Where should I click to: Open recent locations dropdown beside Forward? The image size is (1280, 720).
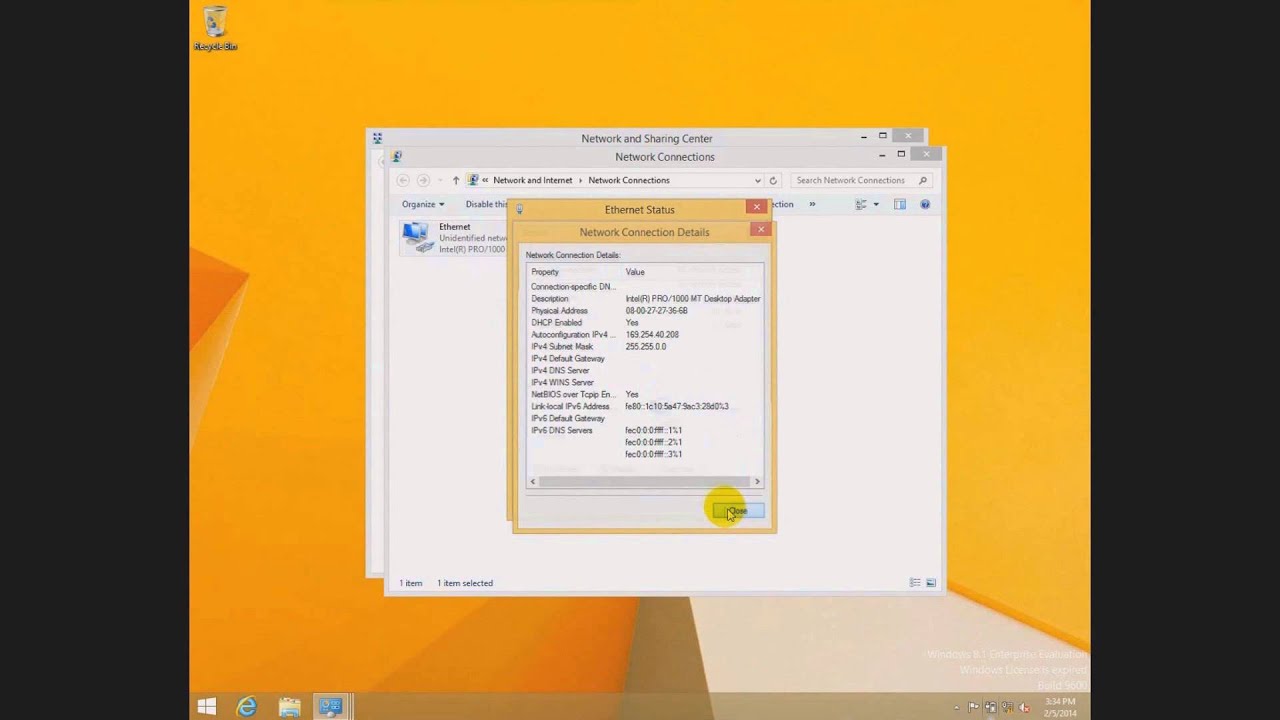tap(439, 181)
